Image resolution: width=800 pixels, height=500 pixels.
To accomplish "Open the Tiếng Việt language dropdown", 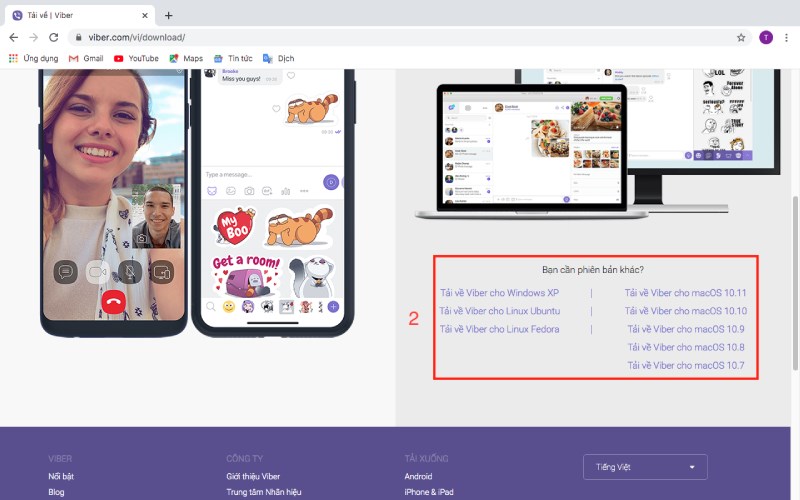I will (645, 467).
